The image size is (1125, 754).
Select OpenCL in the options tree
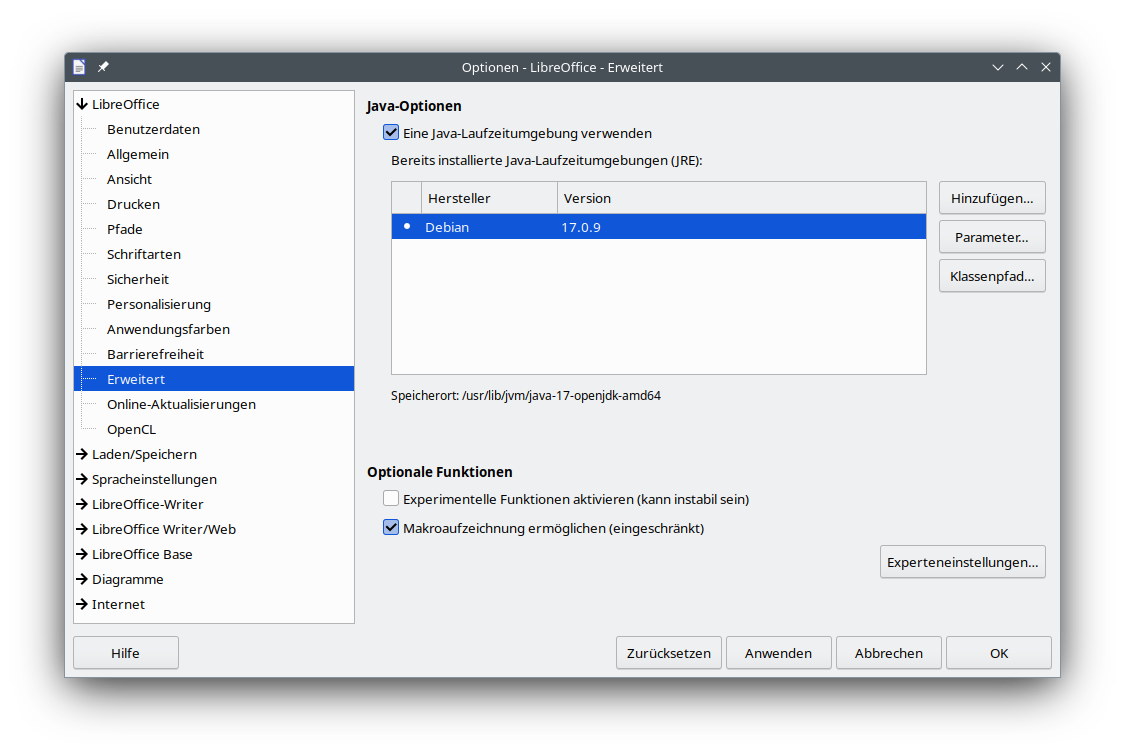pos(131,430)
